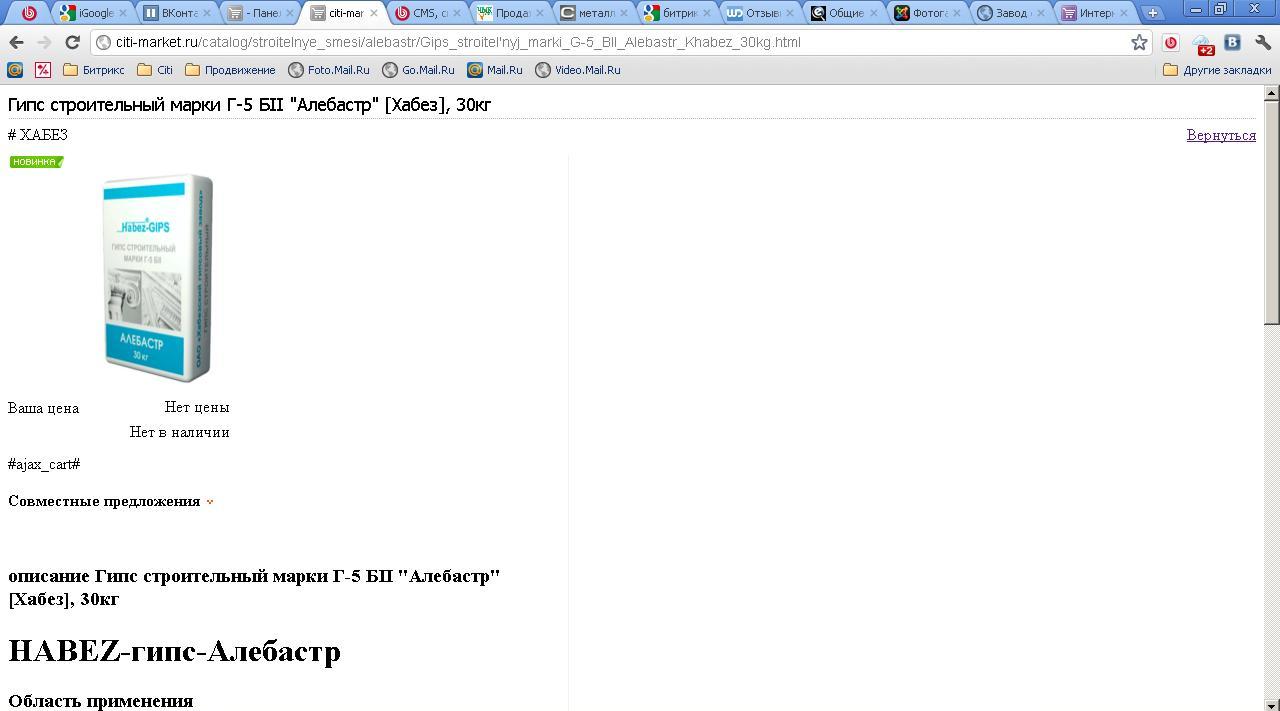Close the CMS tab
Viewport: 1280px width, 711px height.
[x=457, y=13]
